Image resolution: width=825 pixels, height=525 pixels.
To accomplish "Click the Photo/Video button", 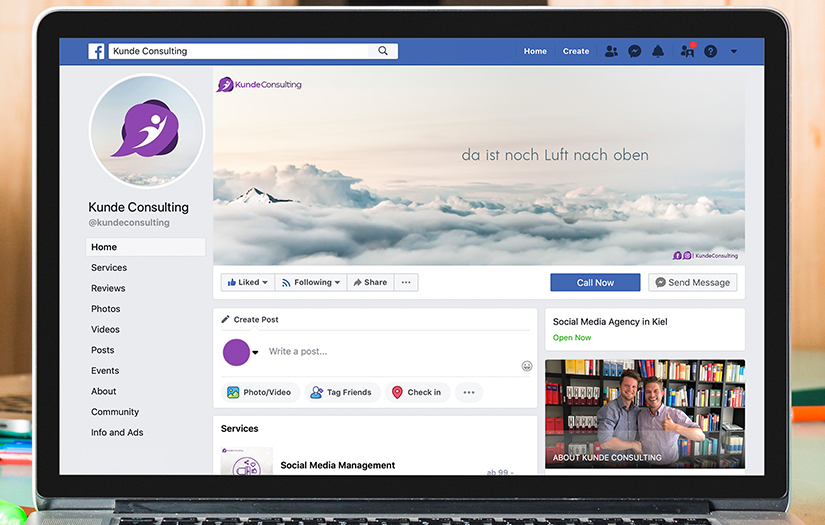I will click(260, 392).
